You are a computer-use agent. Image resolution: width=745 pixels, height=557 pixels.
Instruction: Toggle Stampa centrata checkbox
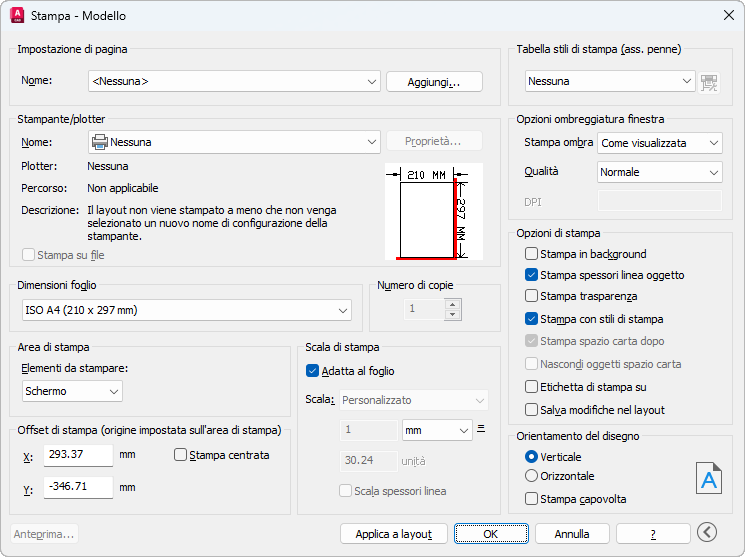pyautogui.click(x=181, y=455)
